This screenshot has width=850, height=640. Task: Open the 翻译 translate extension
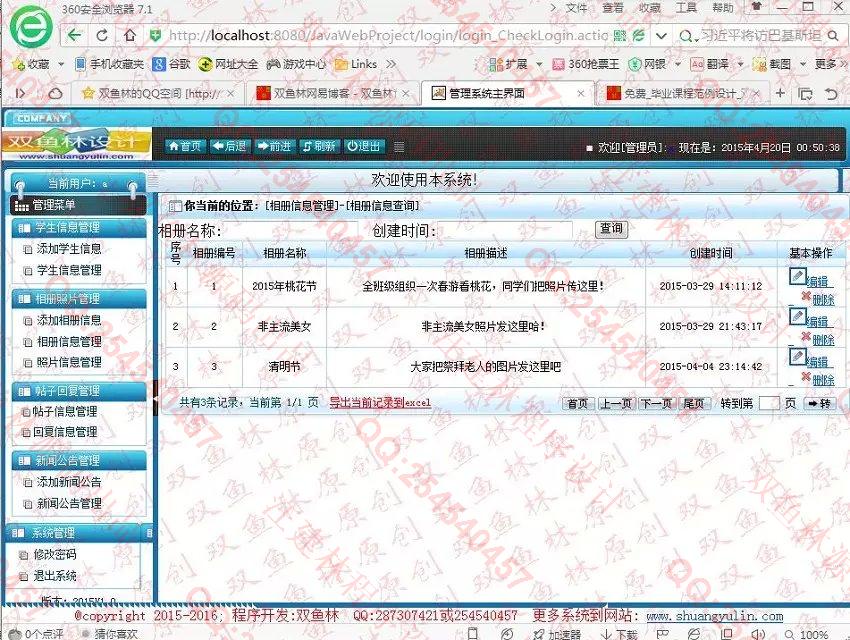point(710,64)
